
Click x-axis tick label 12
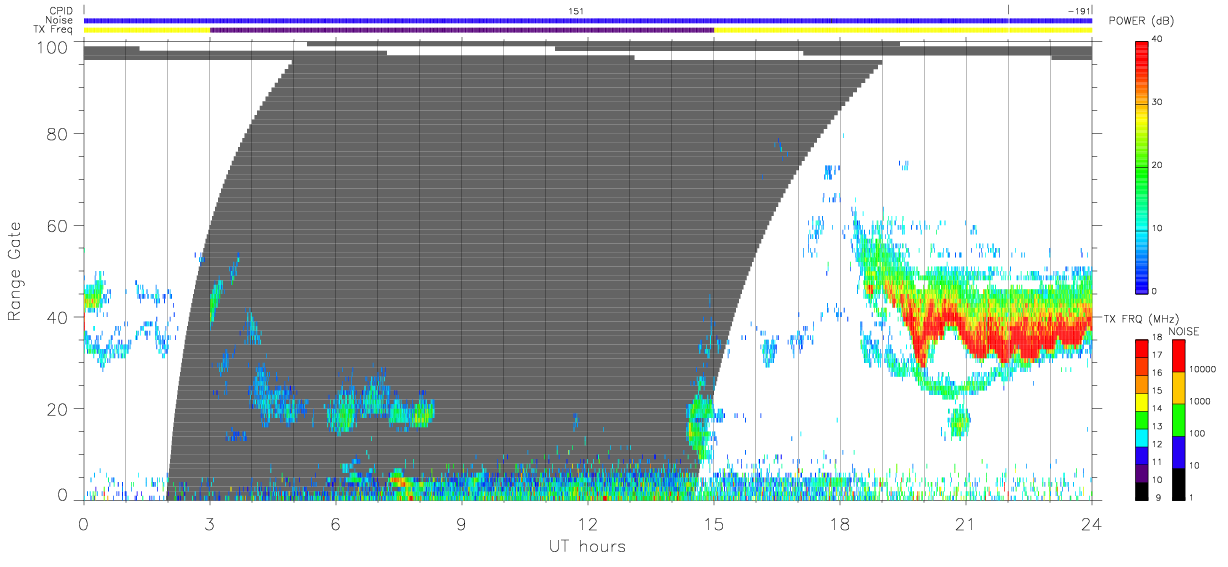[x=587, y=524]
